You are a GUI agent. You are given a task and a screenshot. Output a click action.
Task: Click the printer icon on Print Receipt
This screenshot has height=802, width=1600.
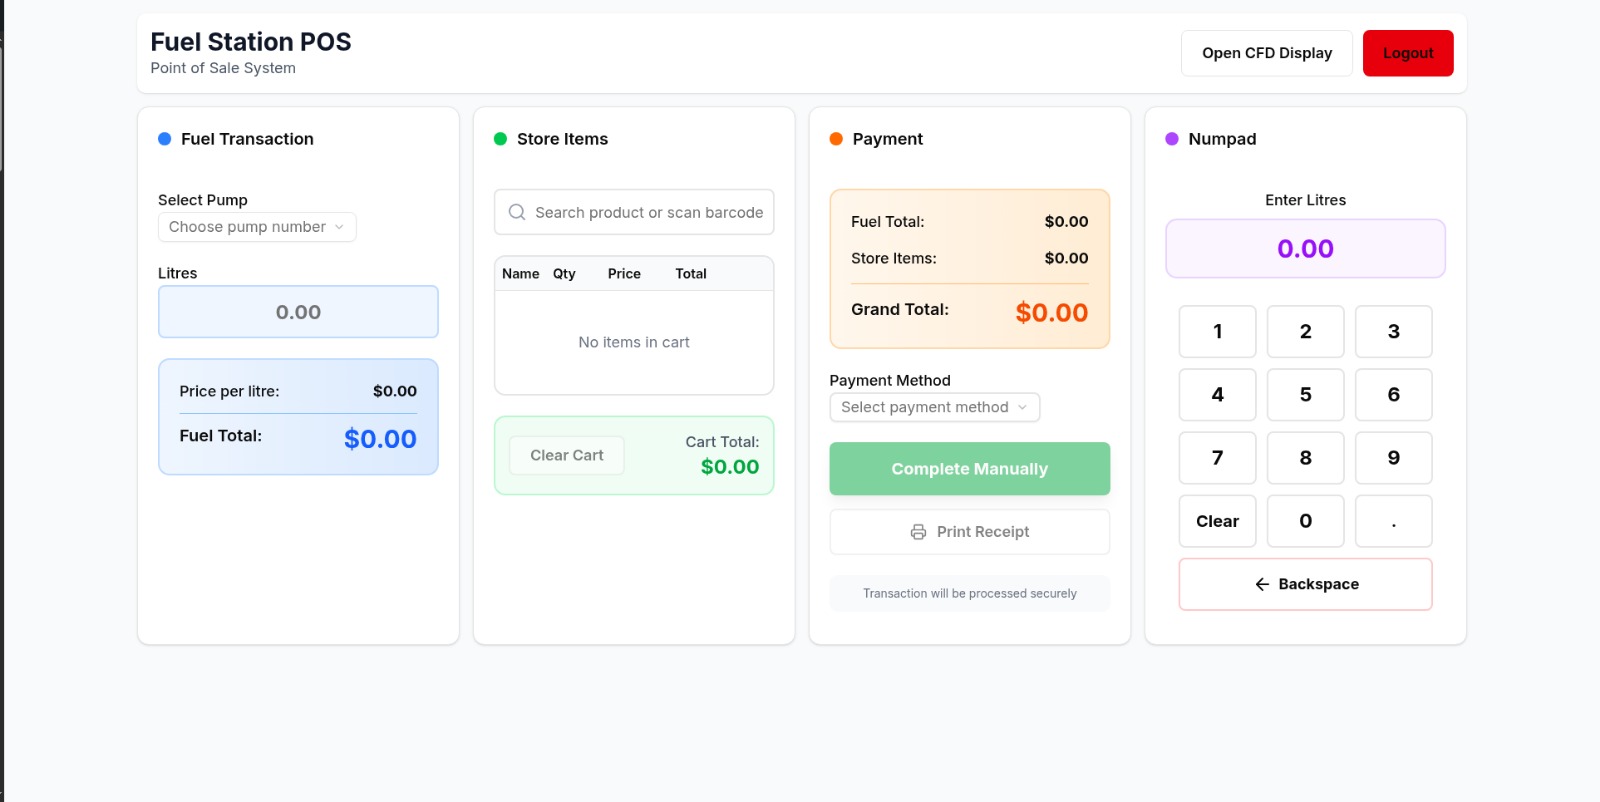(x=918, y=532)
